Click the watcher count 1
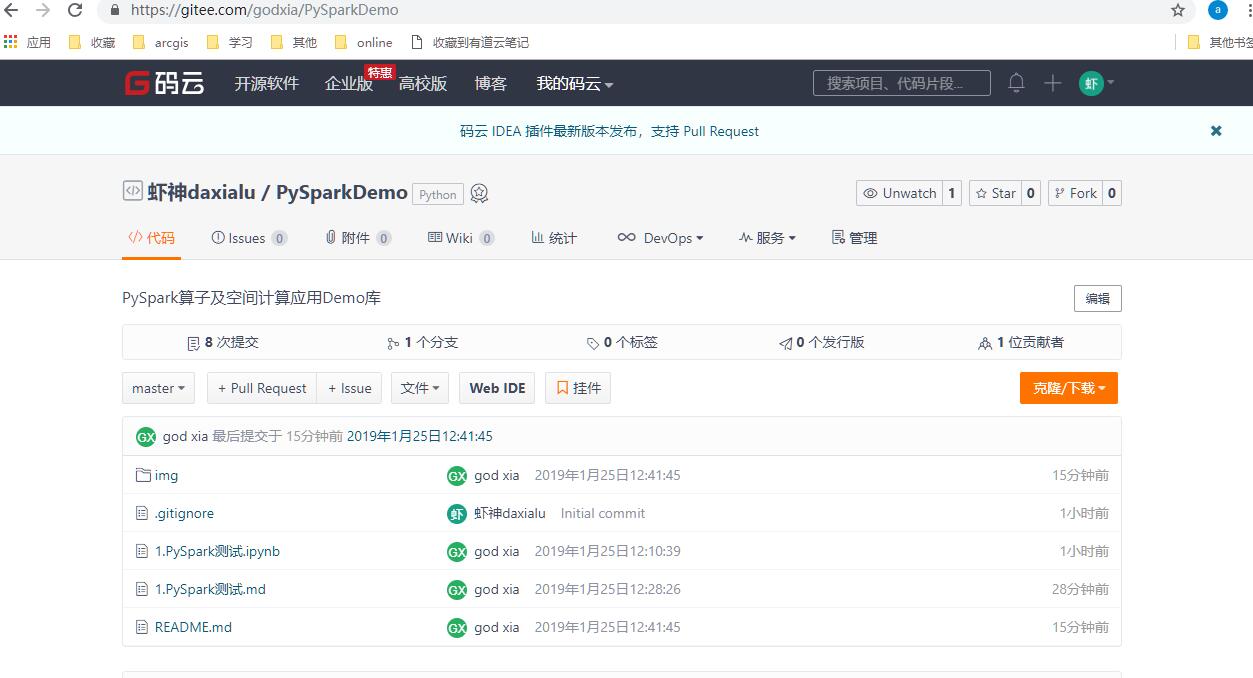 (951, 193)
